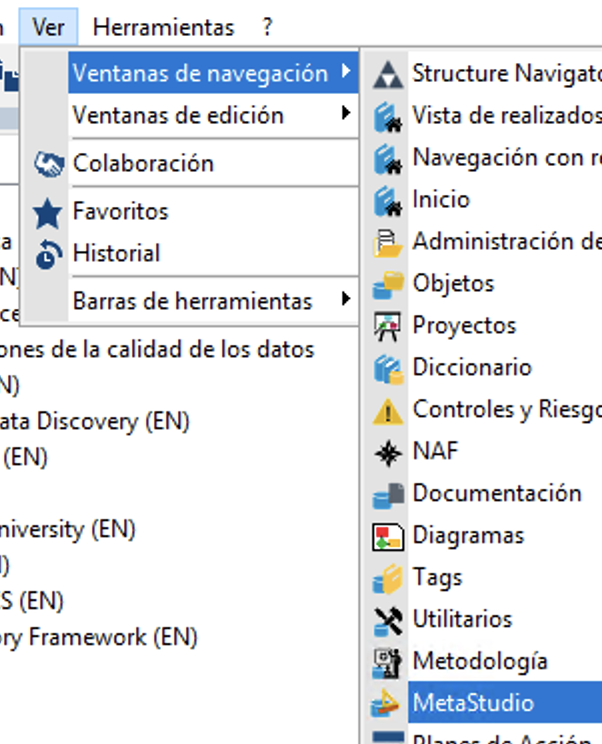Expand the Ventanas de navegación submenu arrow
The width and height of the screenshot is (602, 744).
pos(346,72)
